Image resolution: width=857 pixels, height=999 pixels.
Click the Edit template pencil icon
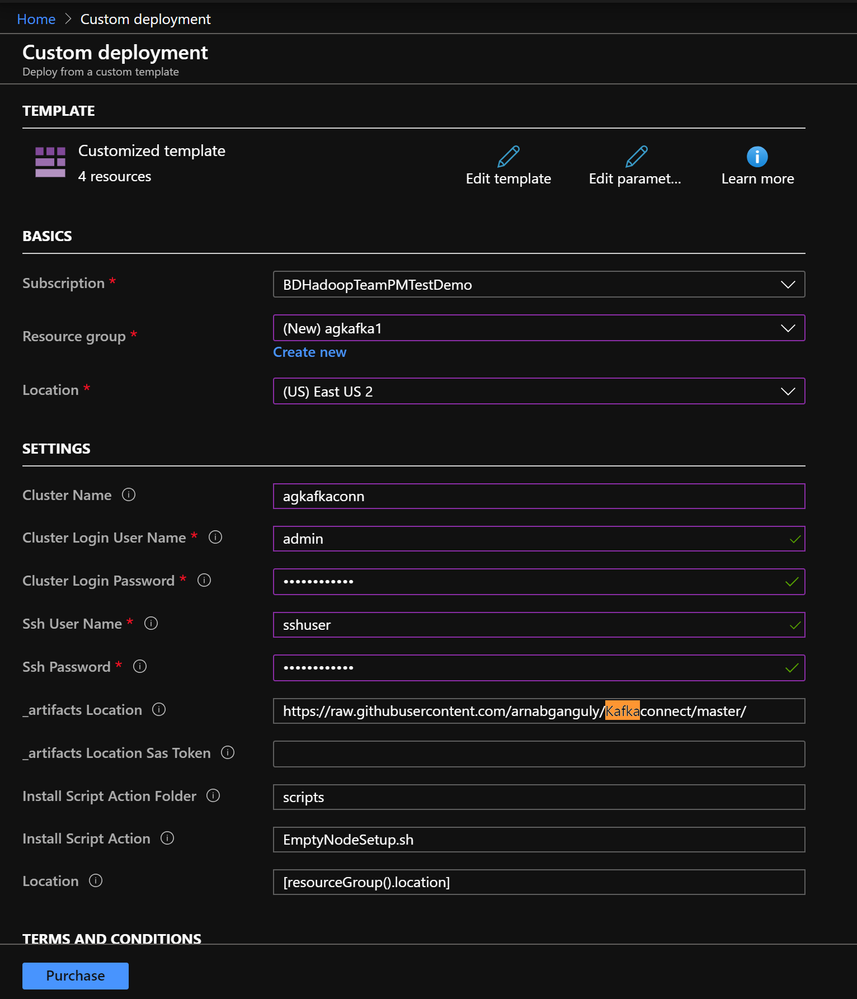pos(508,156)
